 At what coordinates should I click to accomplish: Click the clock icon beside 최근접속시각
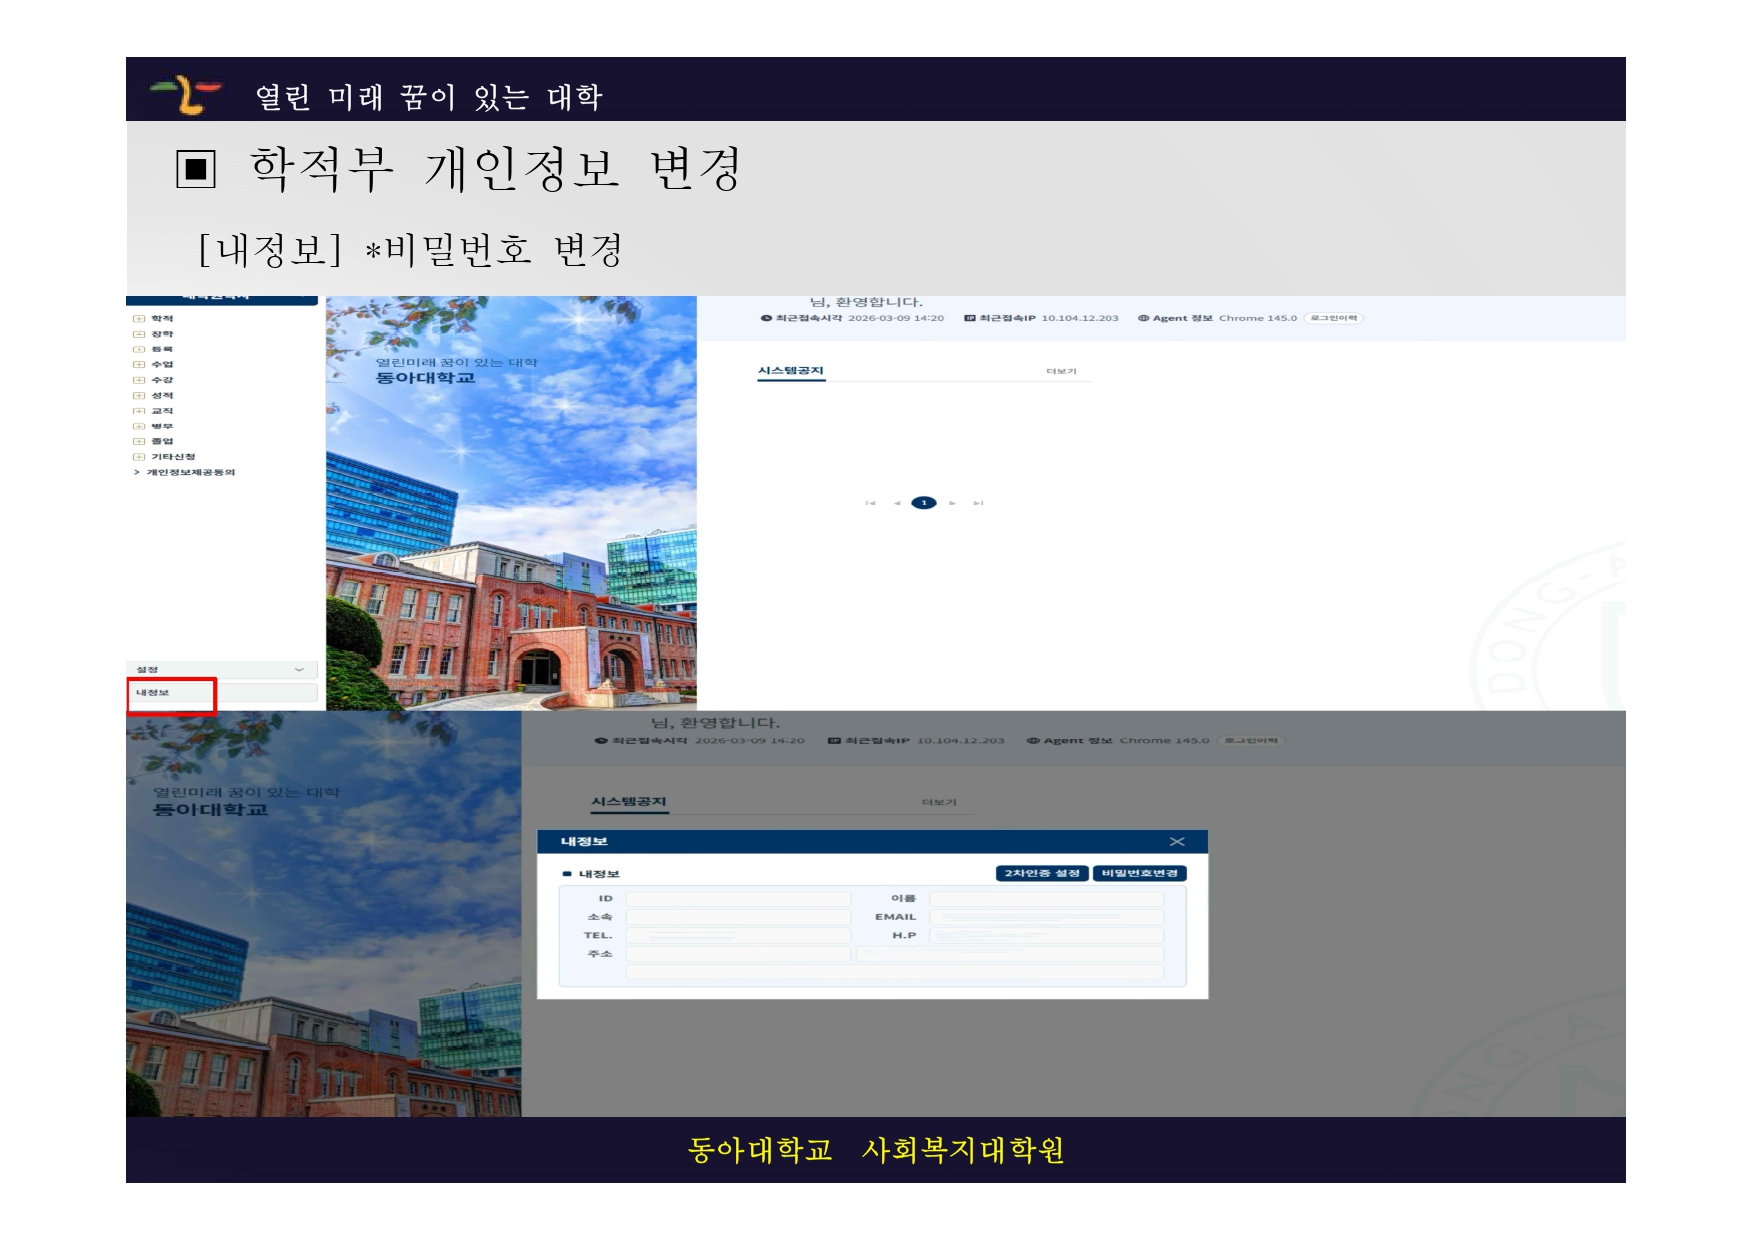[x=766, y=318]
